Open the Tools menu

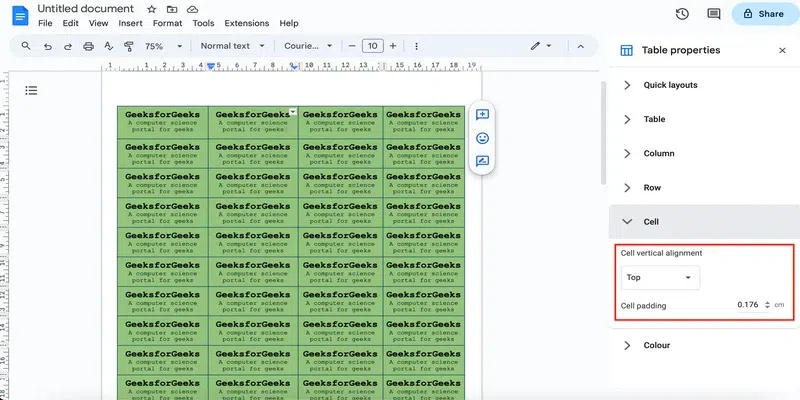(204, 23)
